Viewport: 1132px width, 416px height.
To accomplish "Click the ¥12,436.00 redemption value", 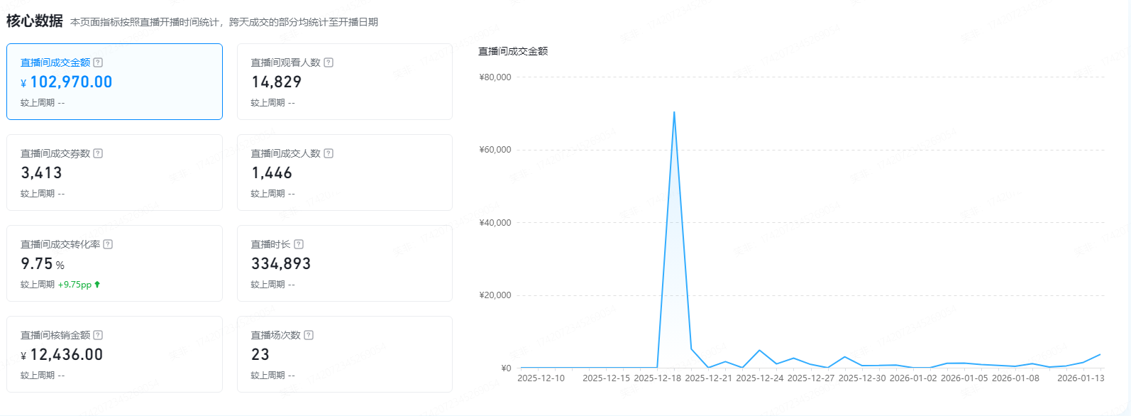I will (x=61, y=355).
